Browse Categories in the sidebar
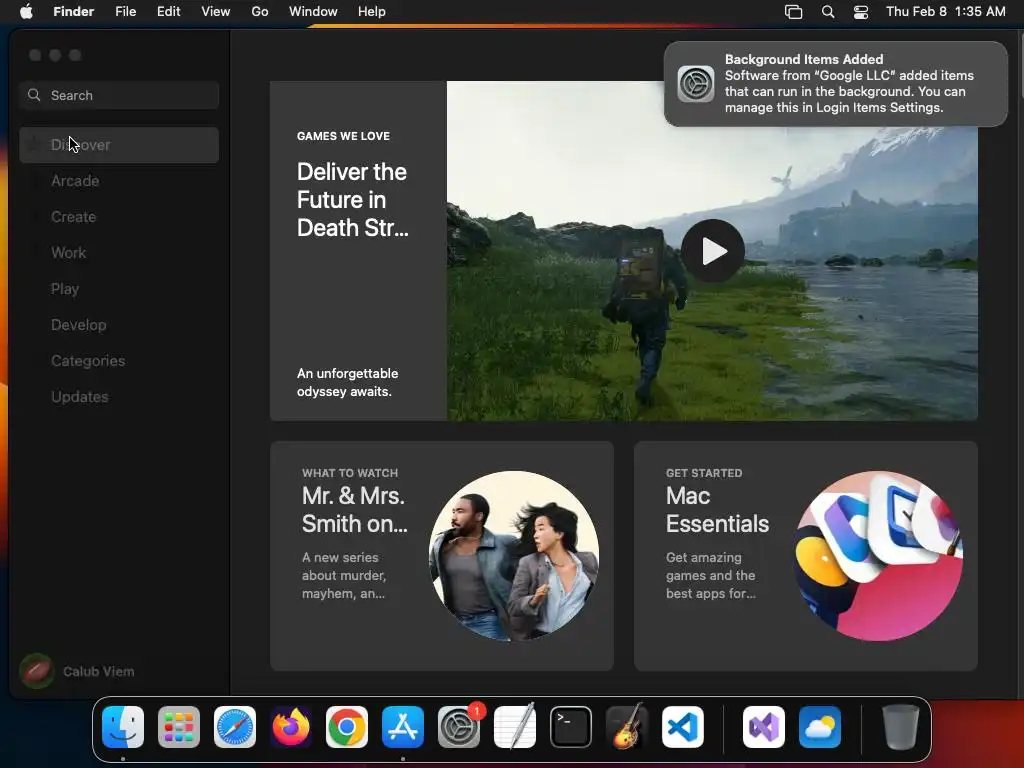This screenshot has height=768, width=1024. tap(119, 360)
